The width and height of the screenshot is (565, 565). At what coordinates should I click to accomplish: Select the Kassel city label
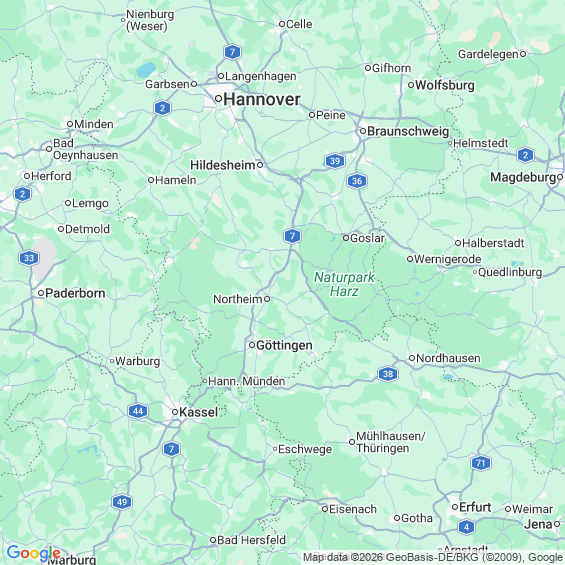pyautogui.click(x=199, y=412)
